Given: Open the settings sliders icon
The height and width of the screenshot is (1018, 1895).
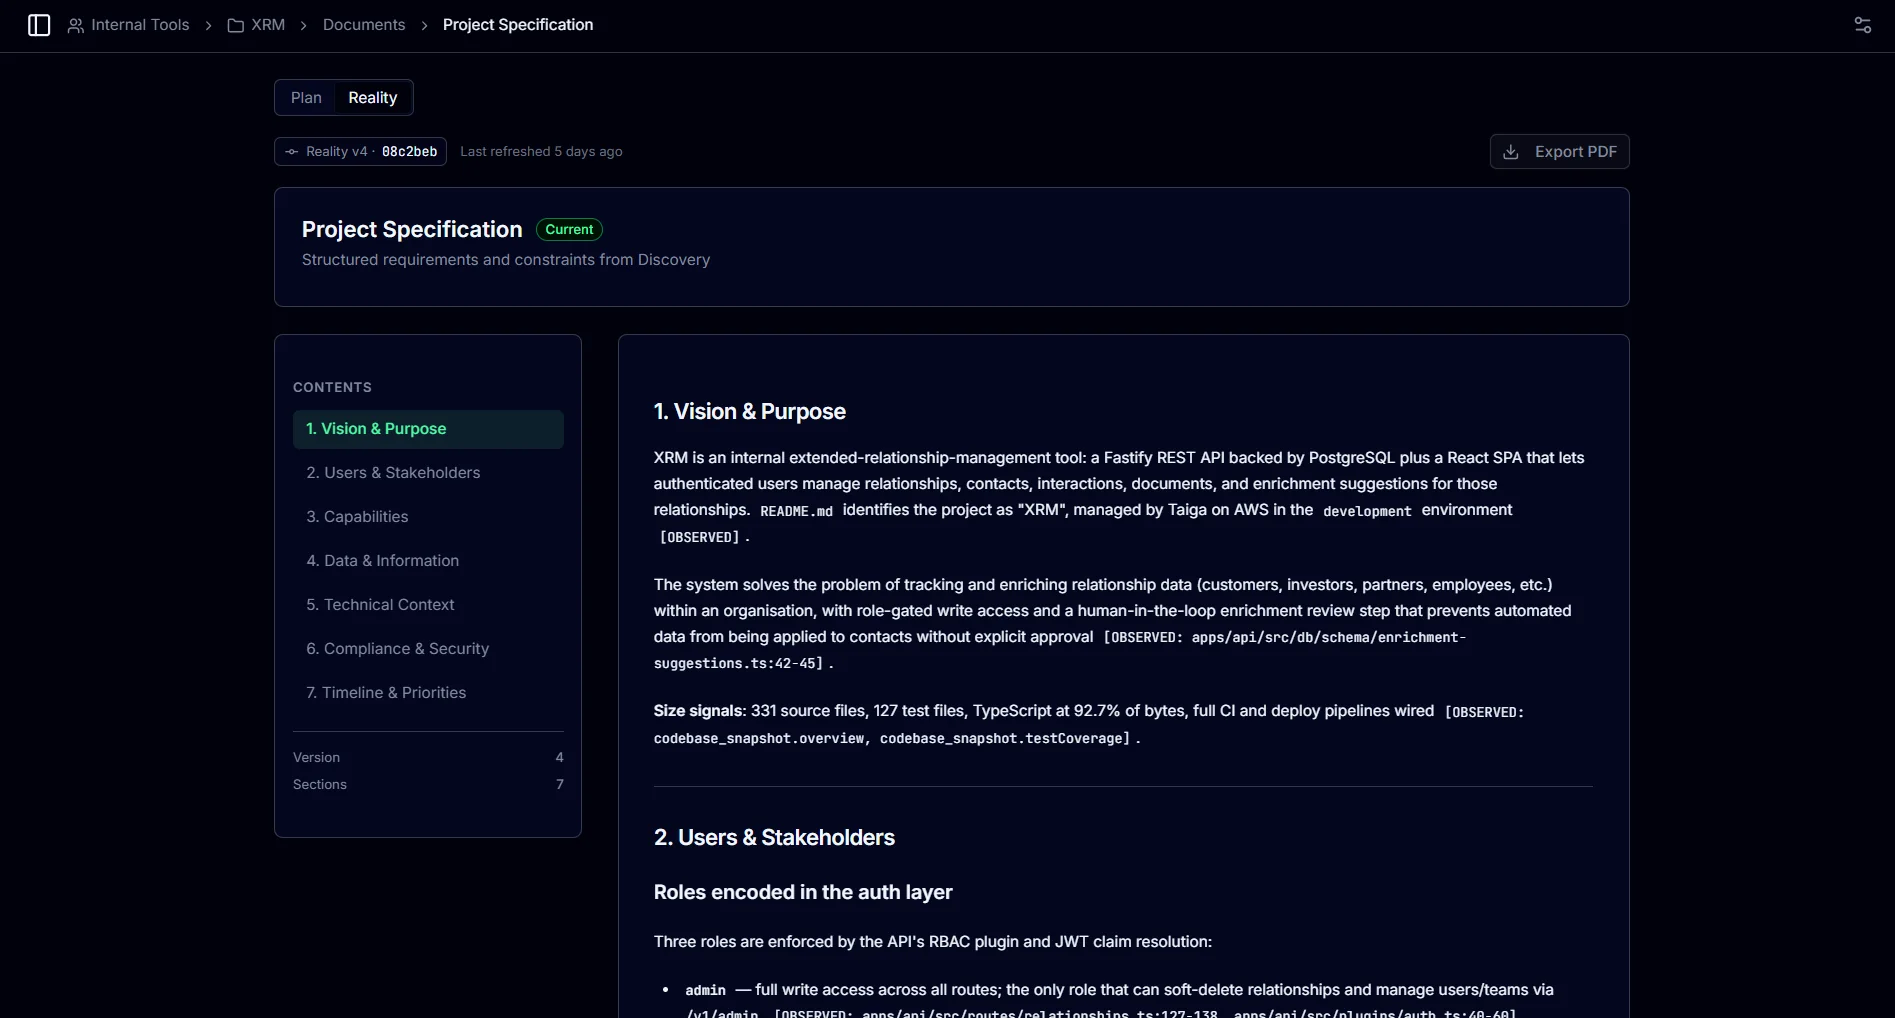Looking at the screenshot, I should [x=1862, y=25].
